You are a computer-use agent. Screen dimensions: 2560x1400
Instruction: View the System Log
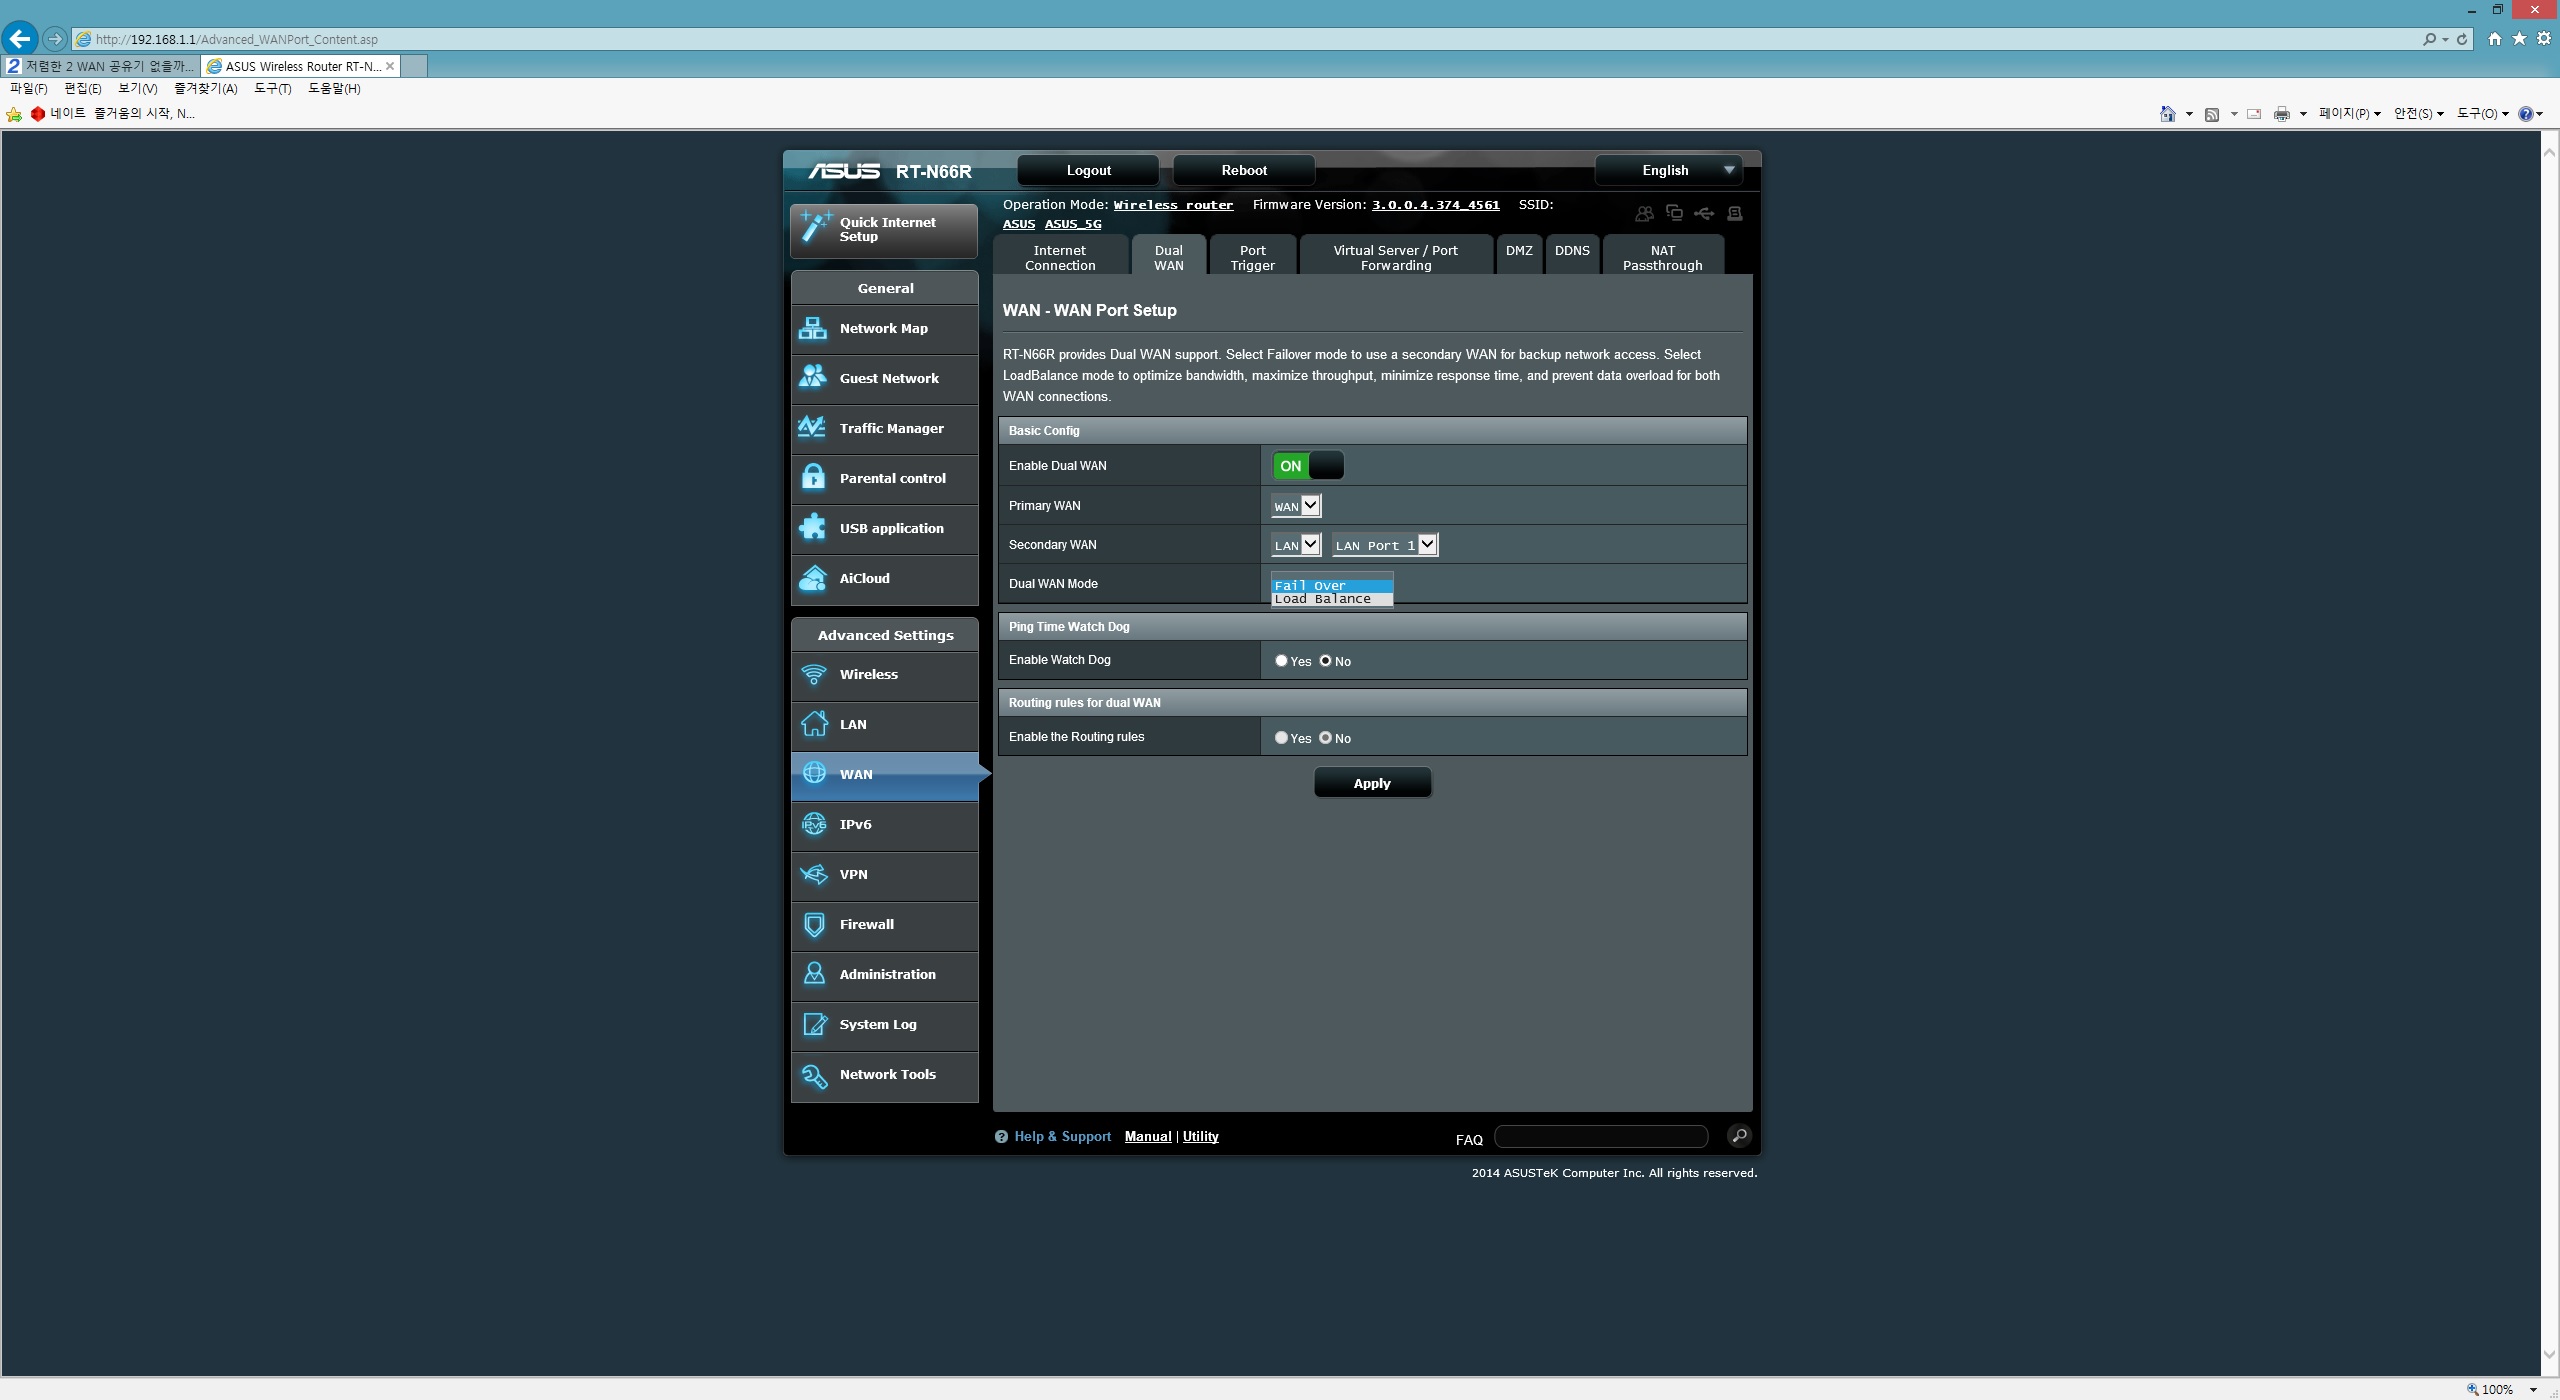point(884,1025)
